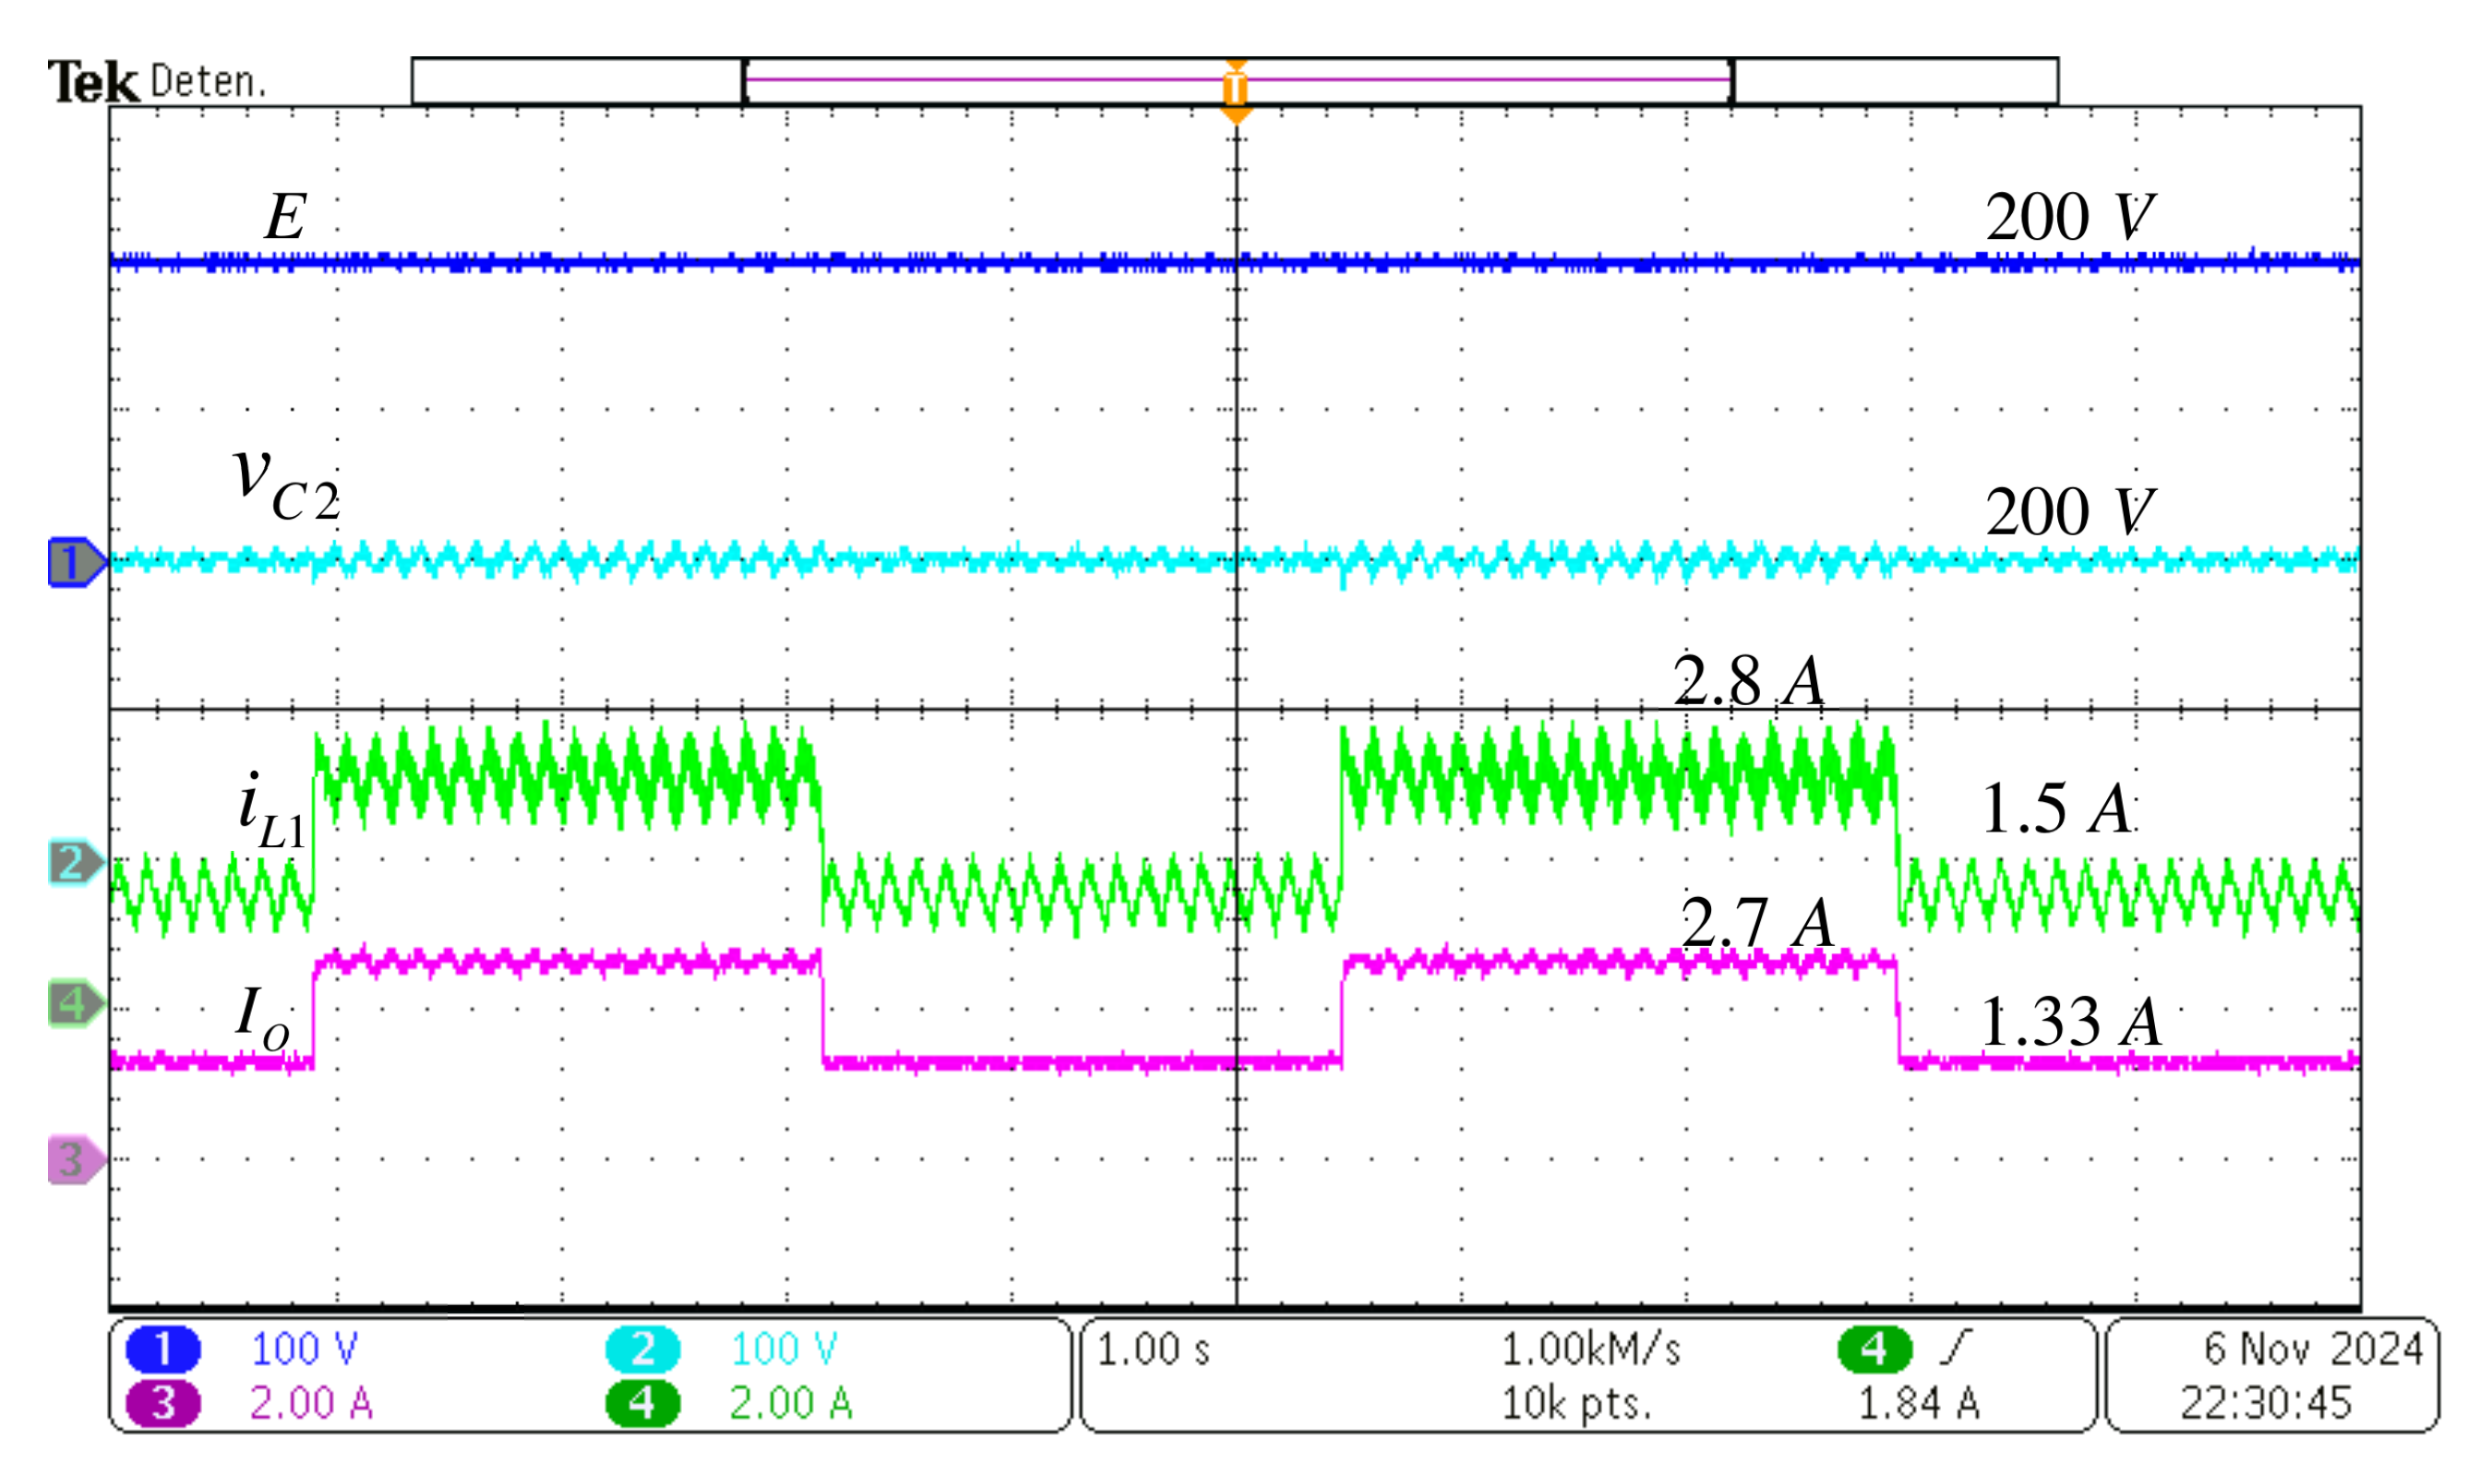Click channel 1 scale '100 V' in blue
This screenshot has width=2467, height=1484.
303,1349
